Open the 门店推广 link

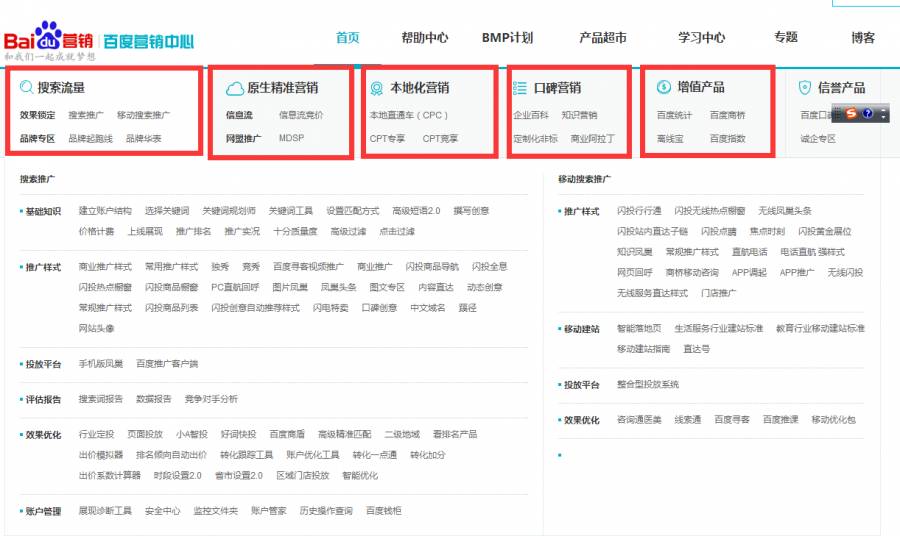click(718, 293)
